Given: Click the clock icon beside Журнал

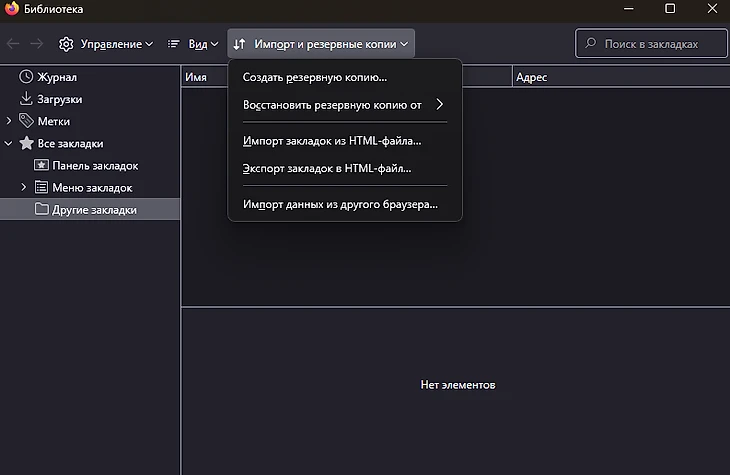Looking at the screenshot, I should 26,77.
